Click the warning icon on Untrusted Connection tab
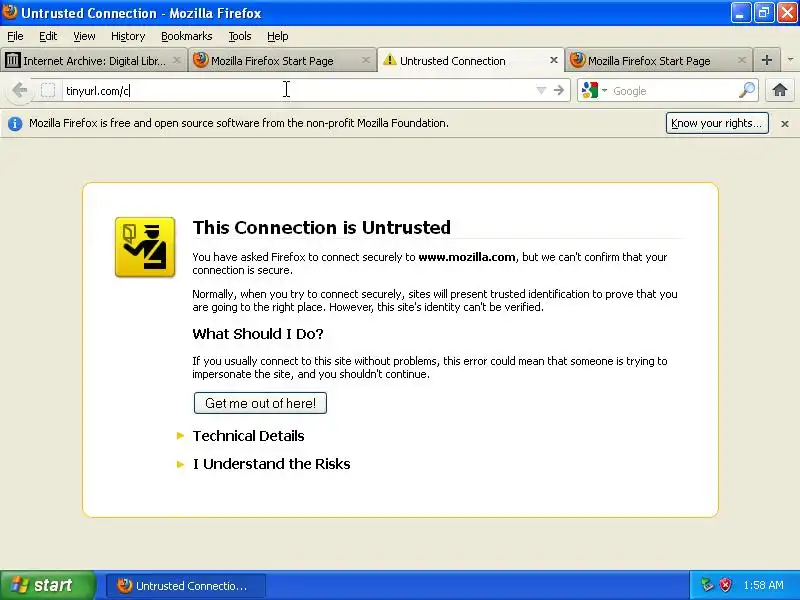Viewport: 800px width, 600px height. pos(389,60)
